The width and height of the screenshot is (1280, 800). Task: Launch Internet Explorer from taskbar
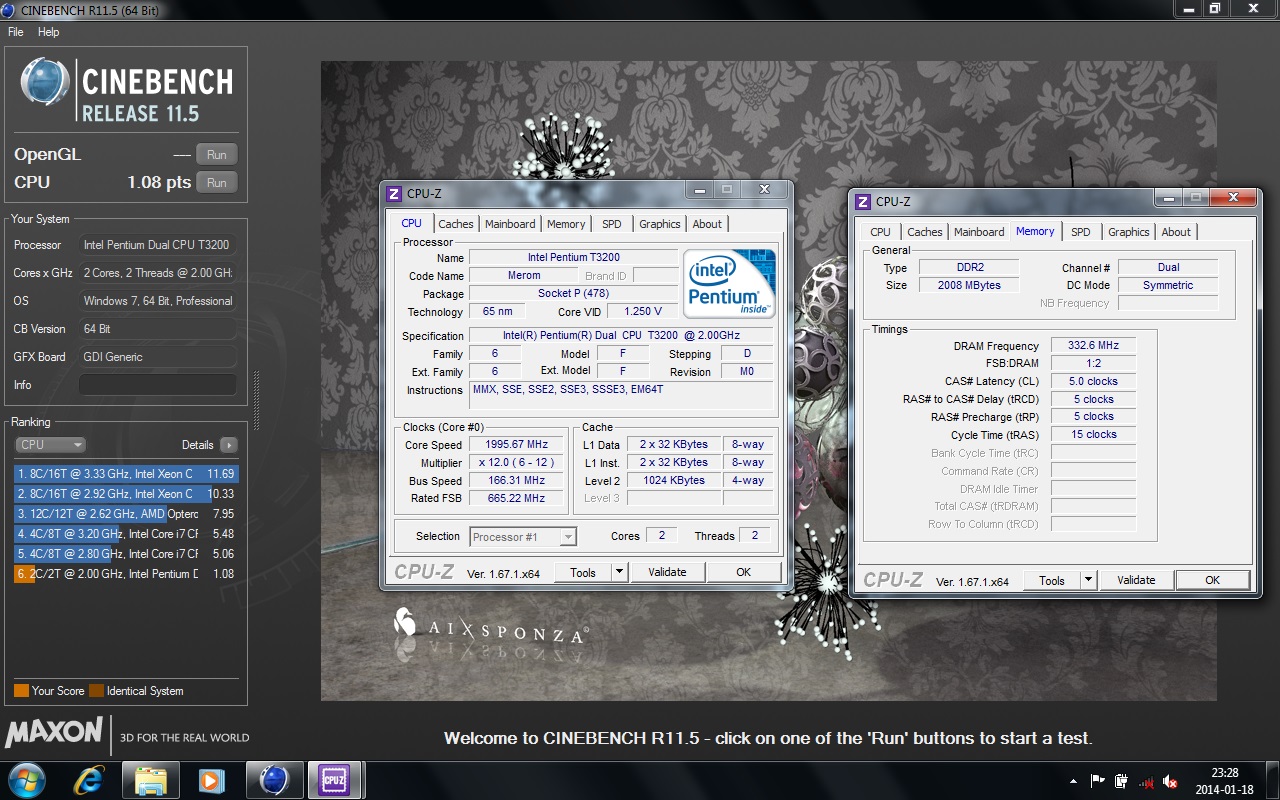tap(90, 780)
